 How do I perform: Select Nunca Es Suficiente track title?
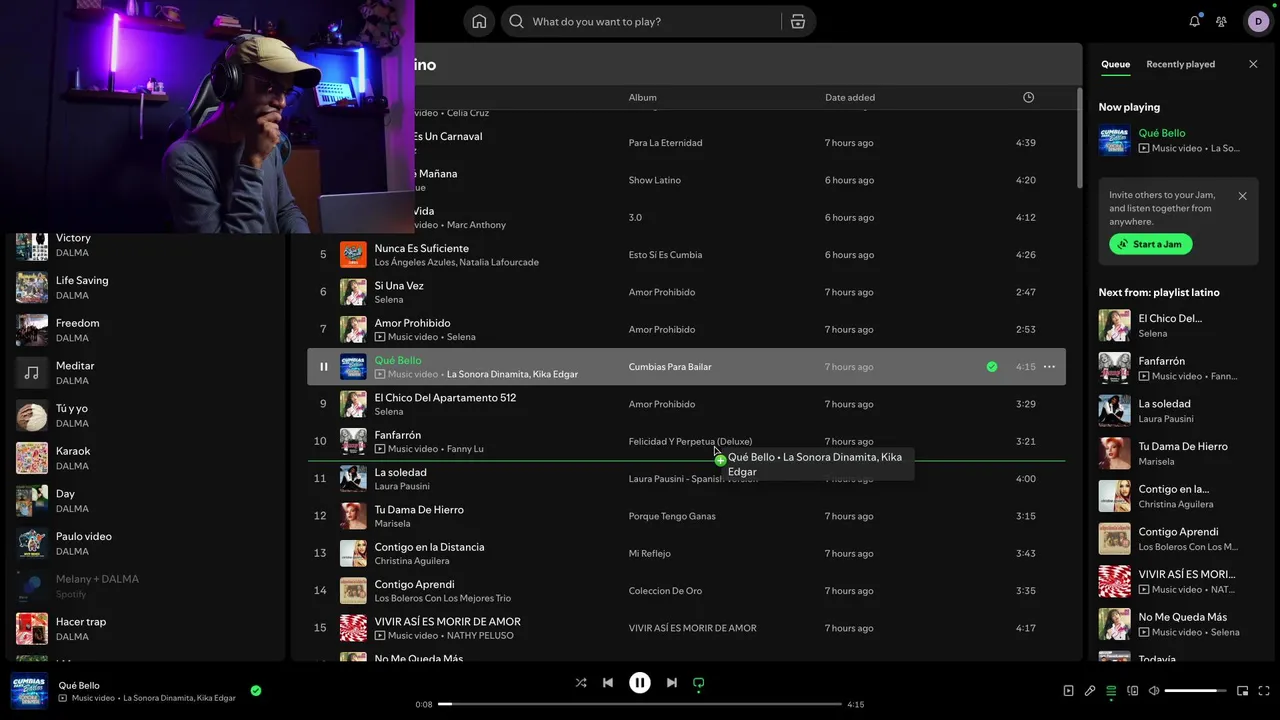coord(421,248)
